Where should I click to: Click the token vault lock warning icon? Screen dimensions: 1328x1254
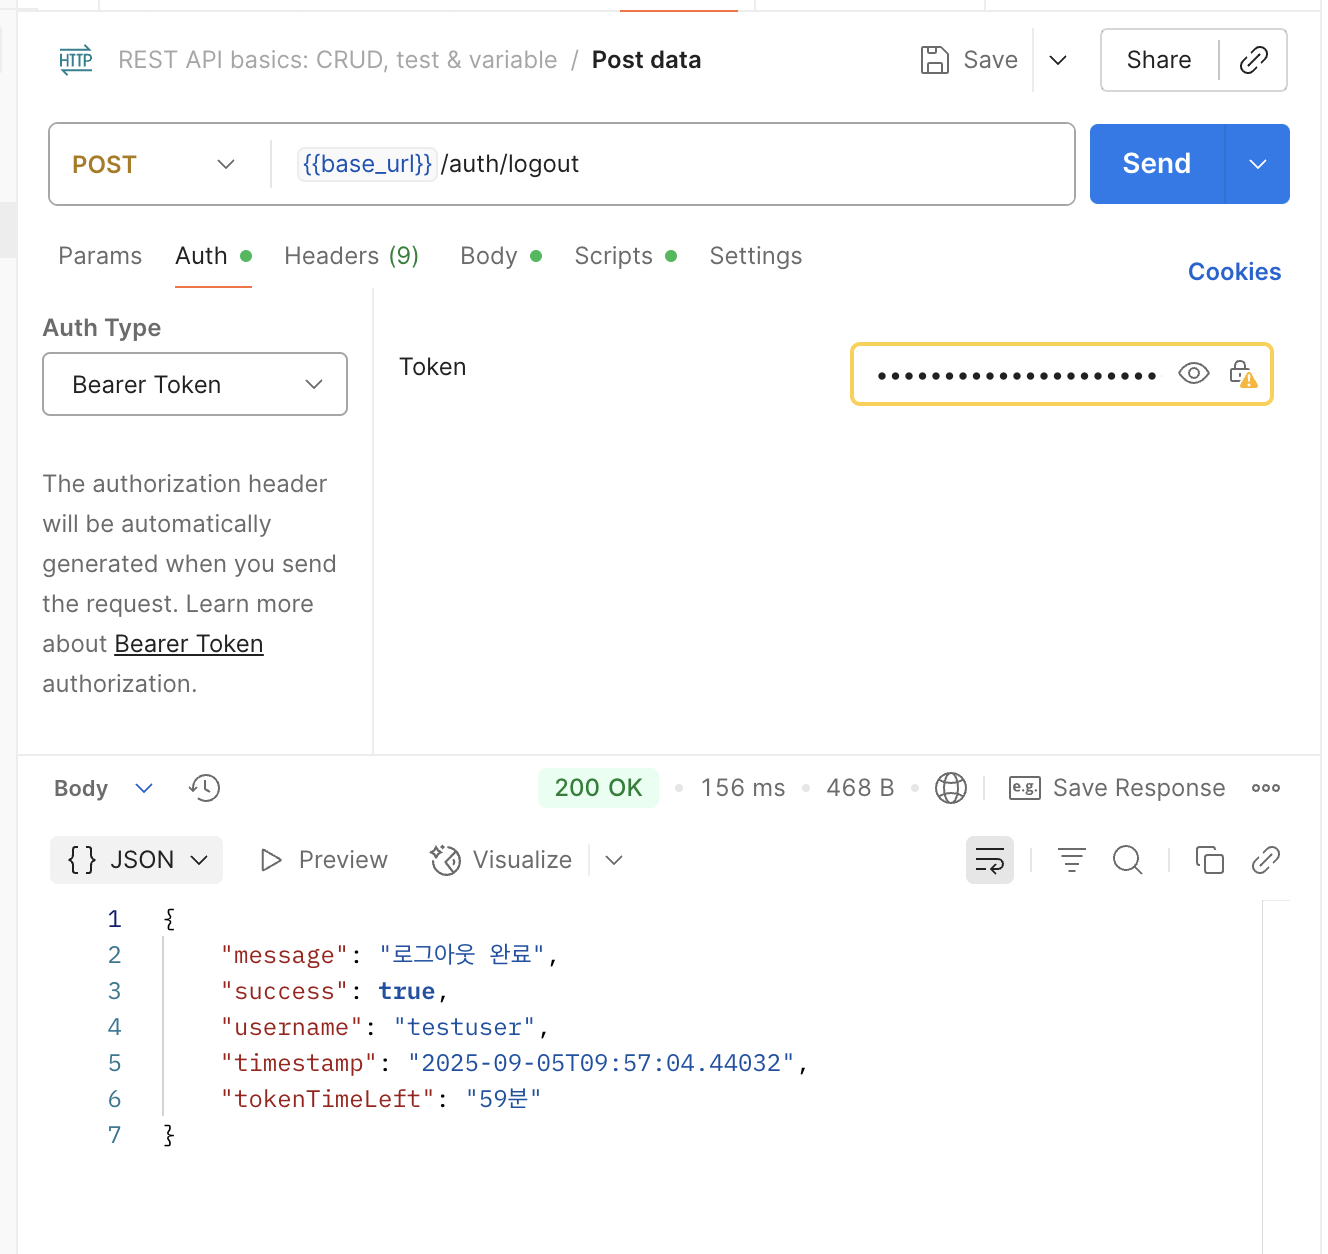click(1242, 374)
